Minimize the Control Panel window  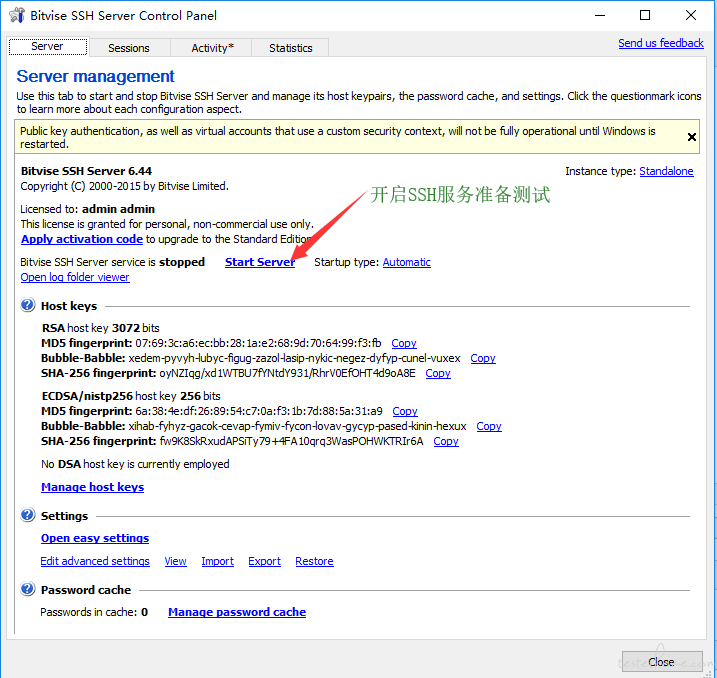coord(600,15)
